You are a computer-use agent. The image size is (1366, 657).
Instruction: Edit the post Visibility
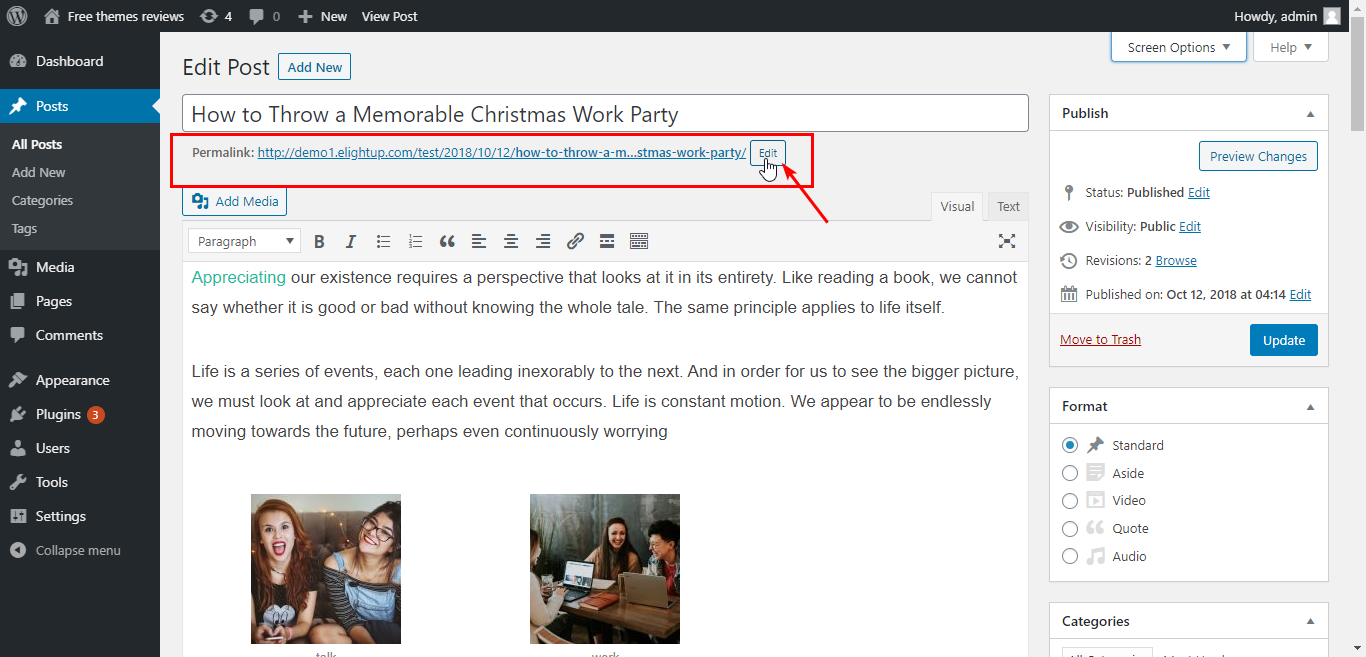tap(1190, 226)
